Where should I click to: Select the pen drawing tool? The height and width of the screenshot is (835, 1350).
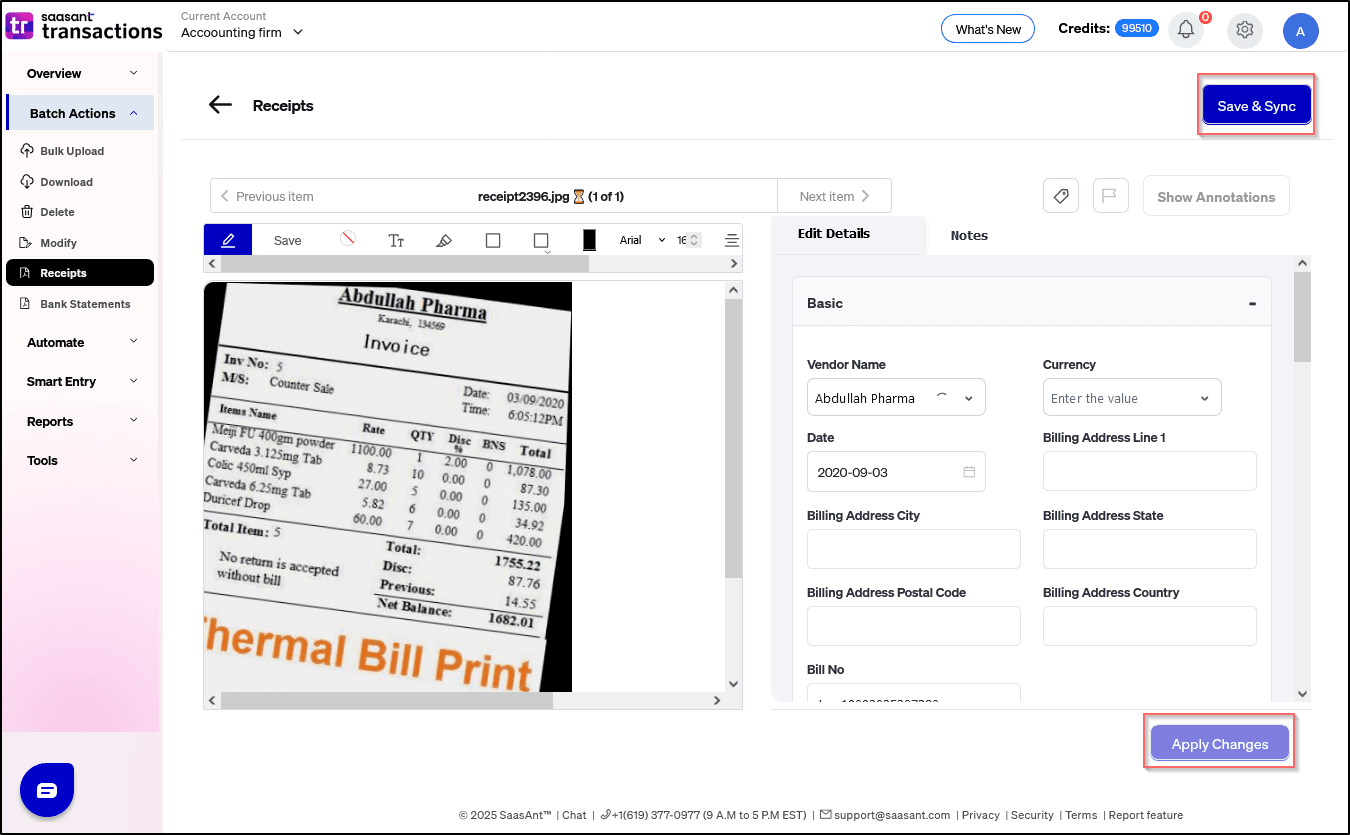click(x=228, y=240)
